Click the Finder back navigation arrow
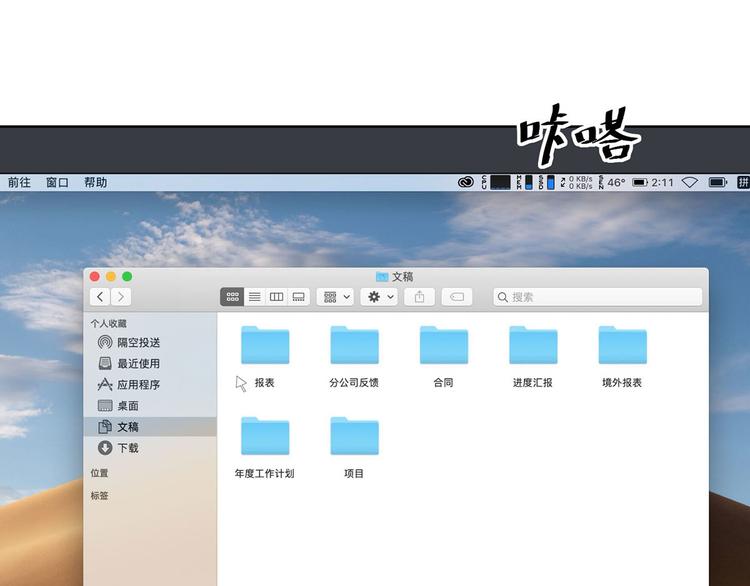 tap(100, 297)
